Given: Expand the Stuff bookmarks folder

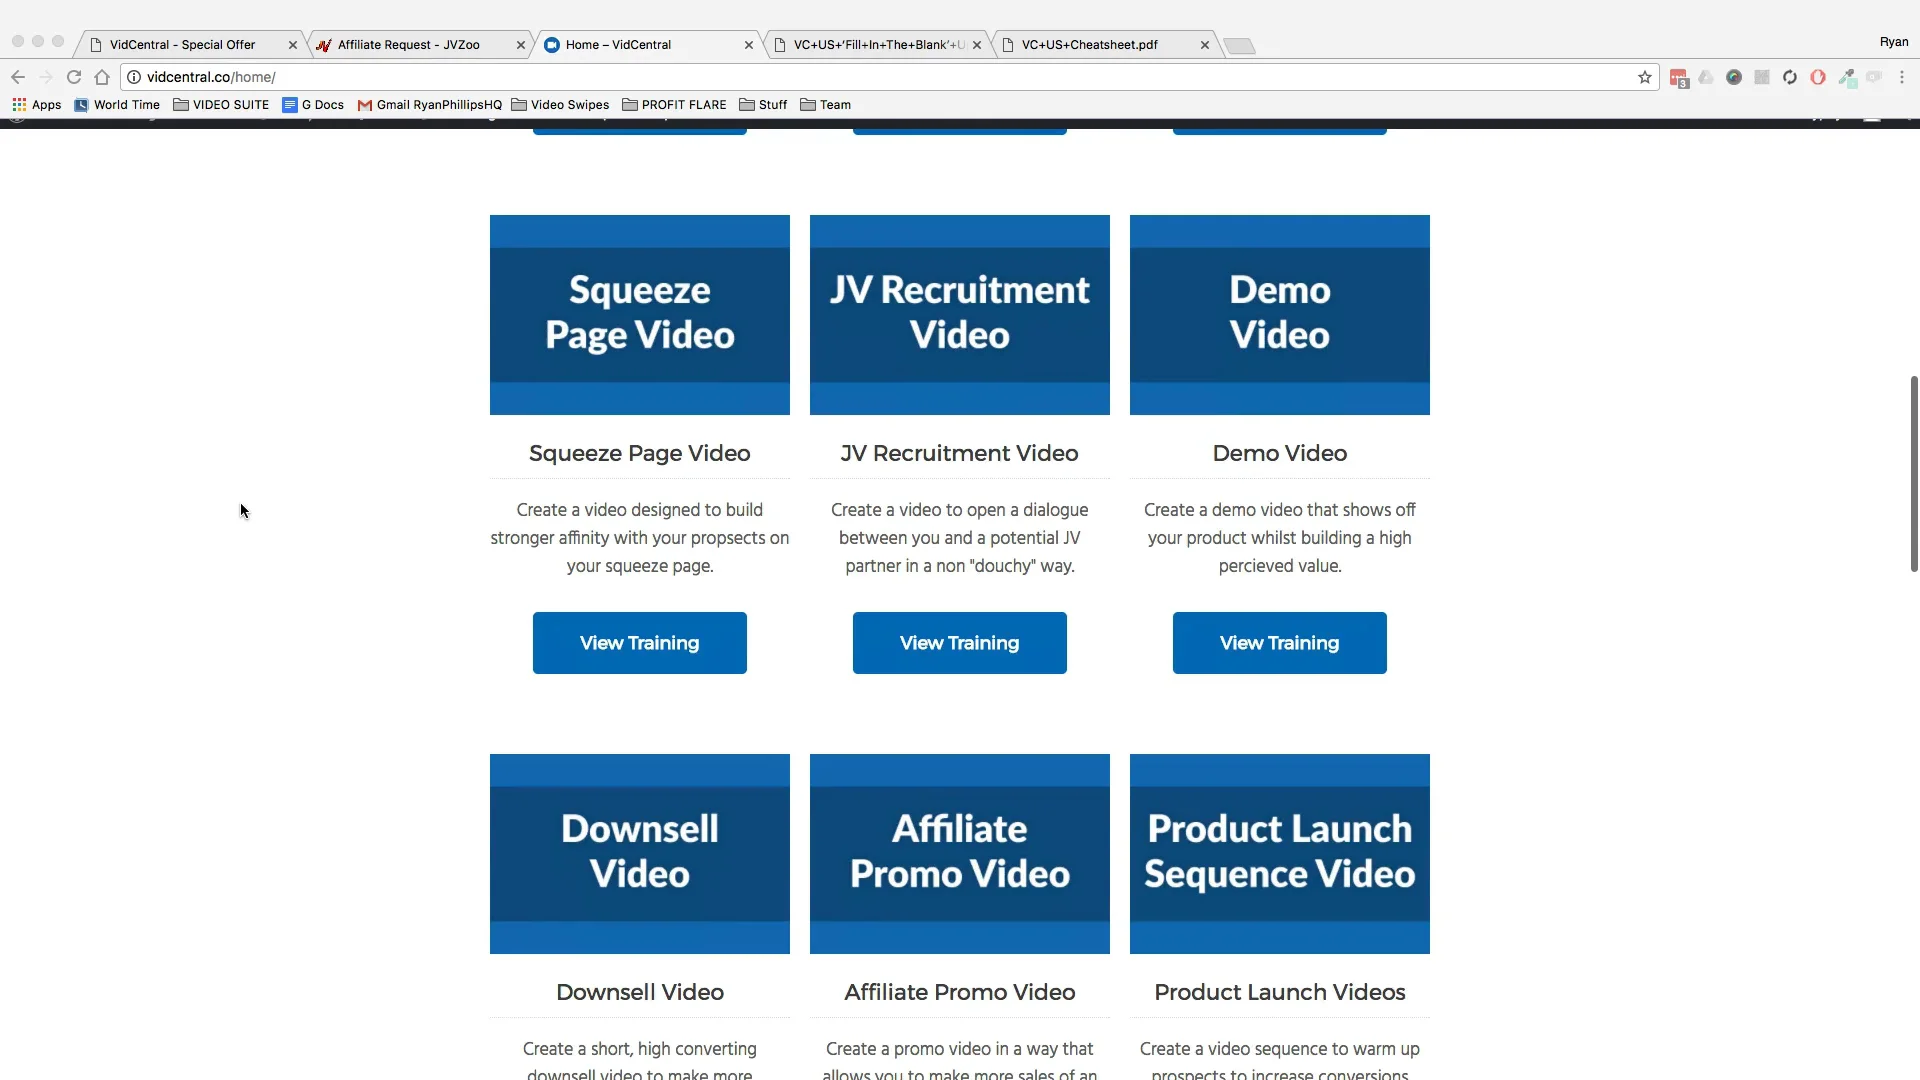Looking at the screenshot, I should tap(763, 104).
